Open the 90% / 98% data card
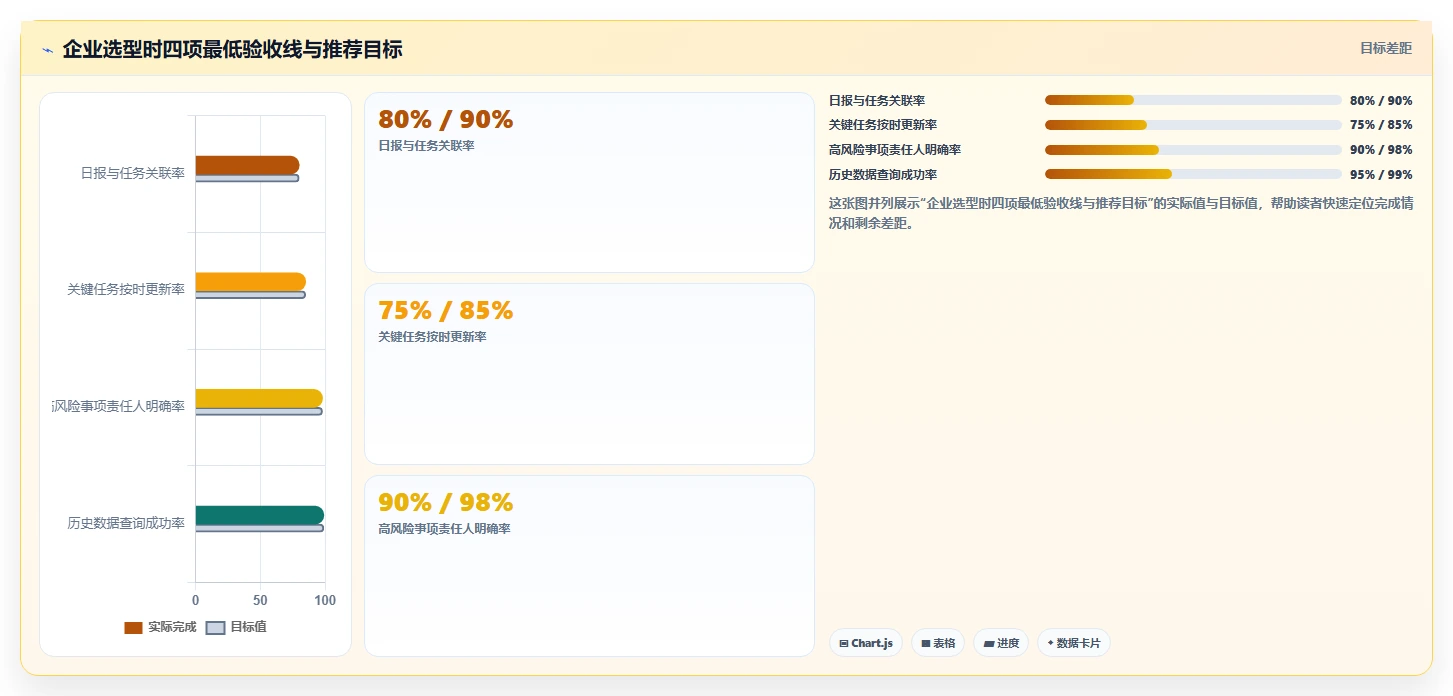This screenshot has width=1453, height=696. point(589,566)
